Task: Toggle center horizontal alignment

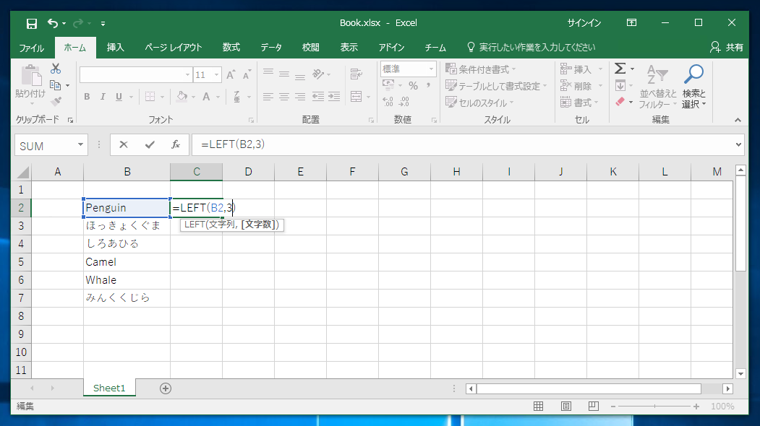Action: tap(284, 97)
